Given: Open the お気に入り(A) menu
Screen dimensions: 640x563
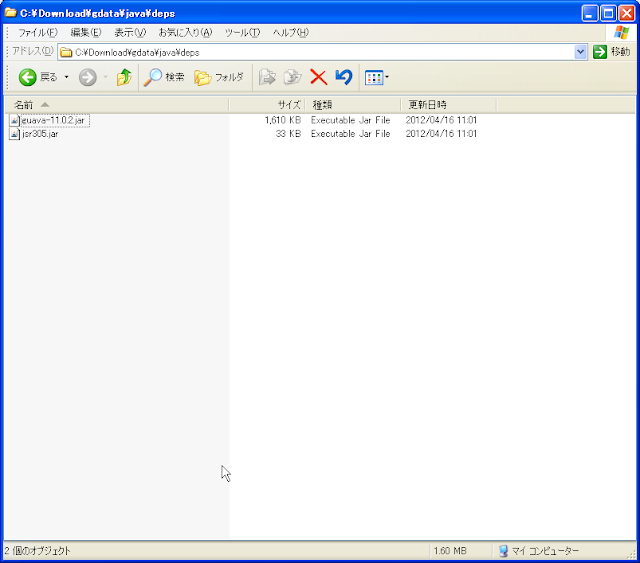Looking at the screenshot, I should point(185,32).
